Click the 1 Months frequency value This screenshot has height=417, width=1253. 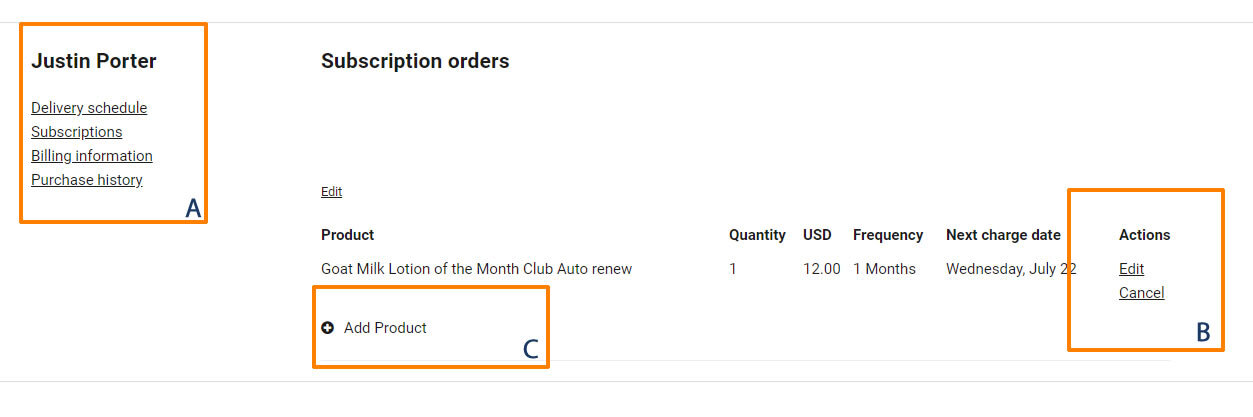884,269
